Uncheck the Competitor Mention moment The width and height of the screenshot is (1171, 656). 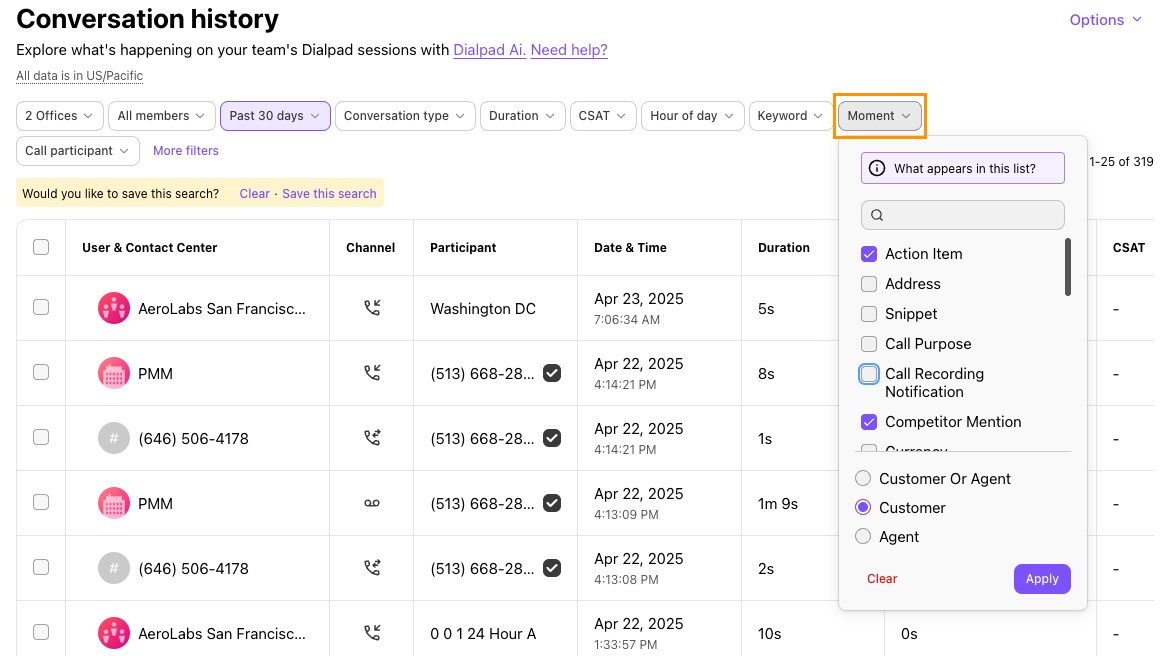869,422
